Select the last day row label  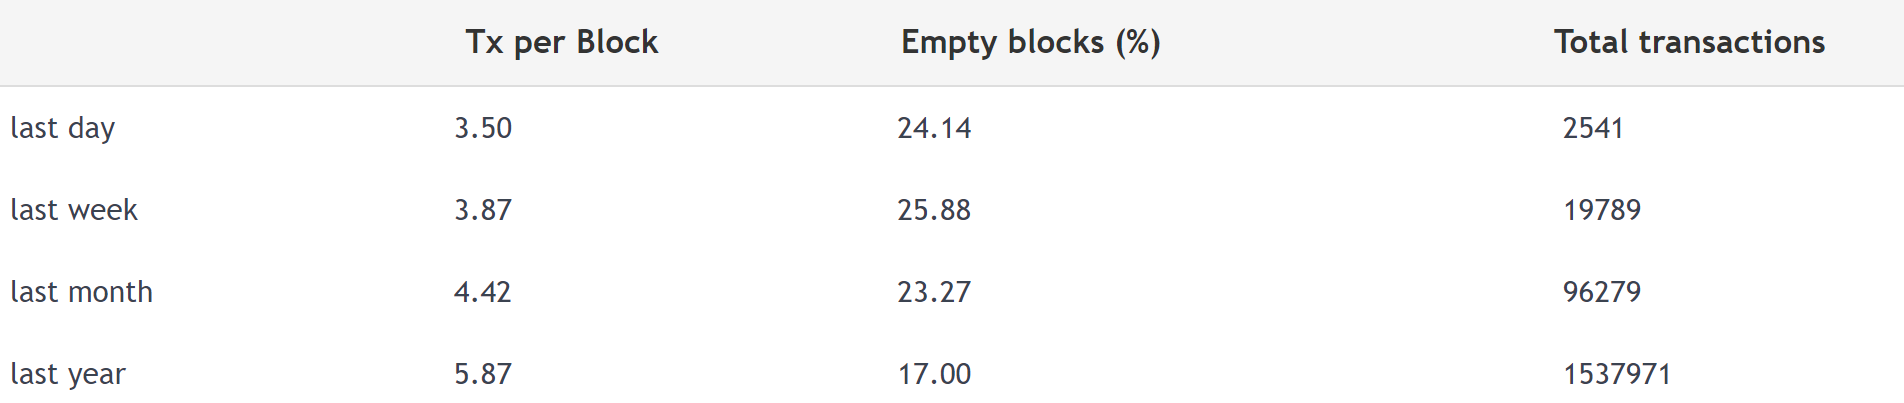63,128
